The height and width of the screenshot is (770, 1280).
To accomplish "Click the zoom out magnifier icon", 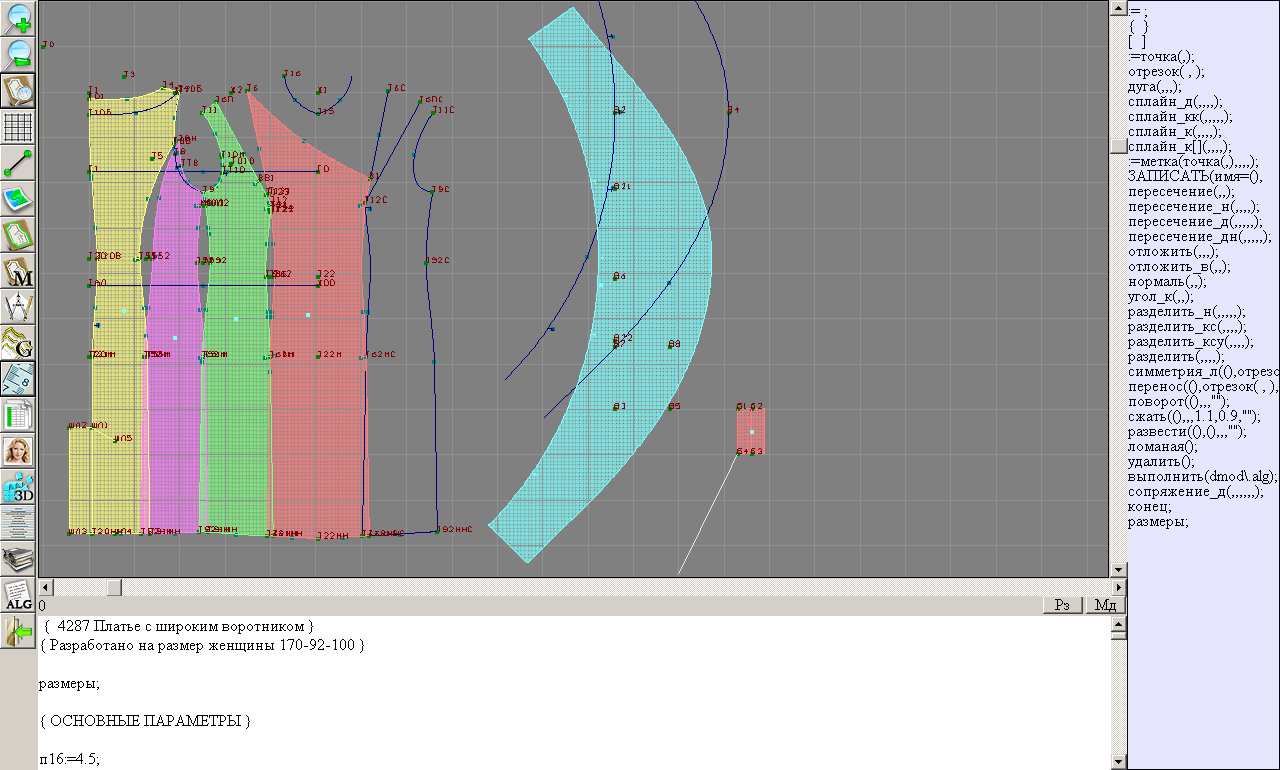I will (19, 54).
